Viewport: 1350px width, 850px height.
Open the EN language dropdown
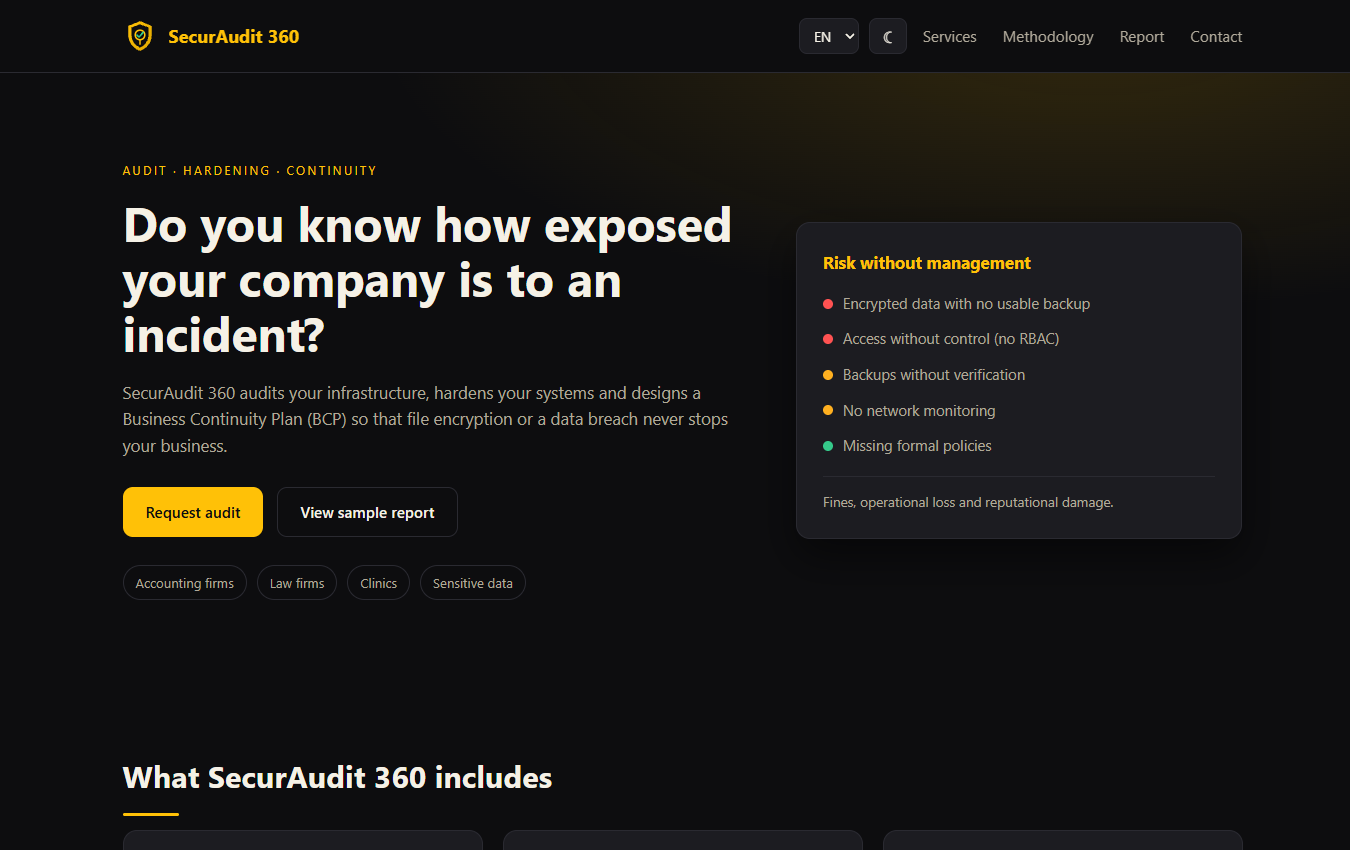click(x=829, y=37)
